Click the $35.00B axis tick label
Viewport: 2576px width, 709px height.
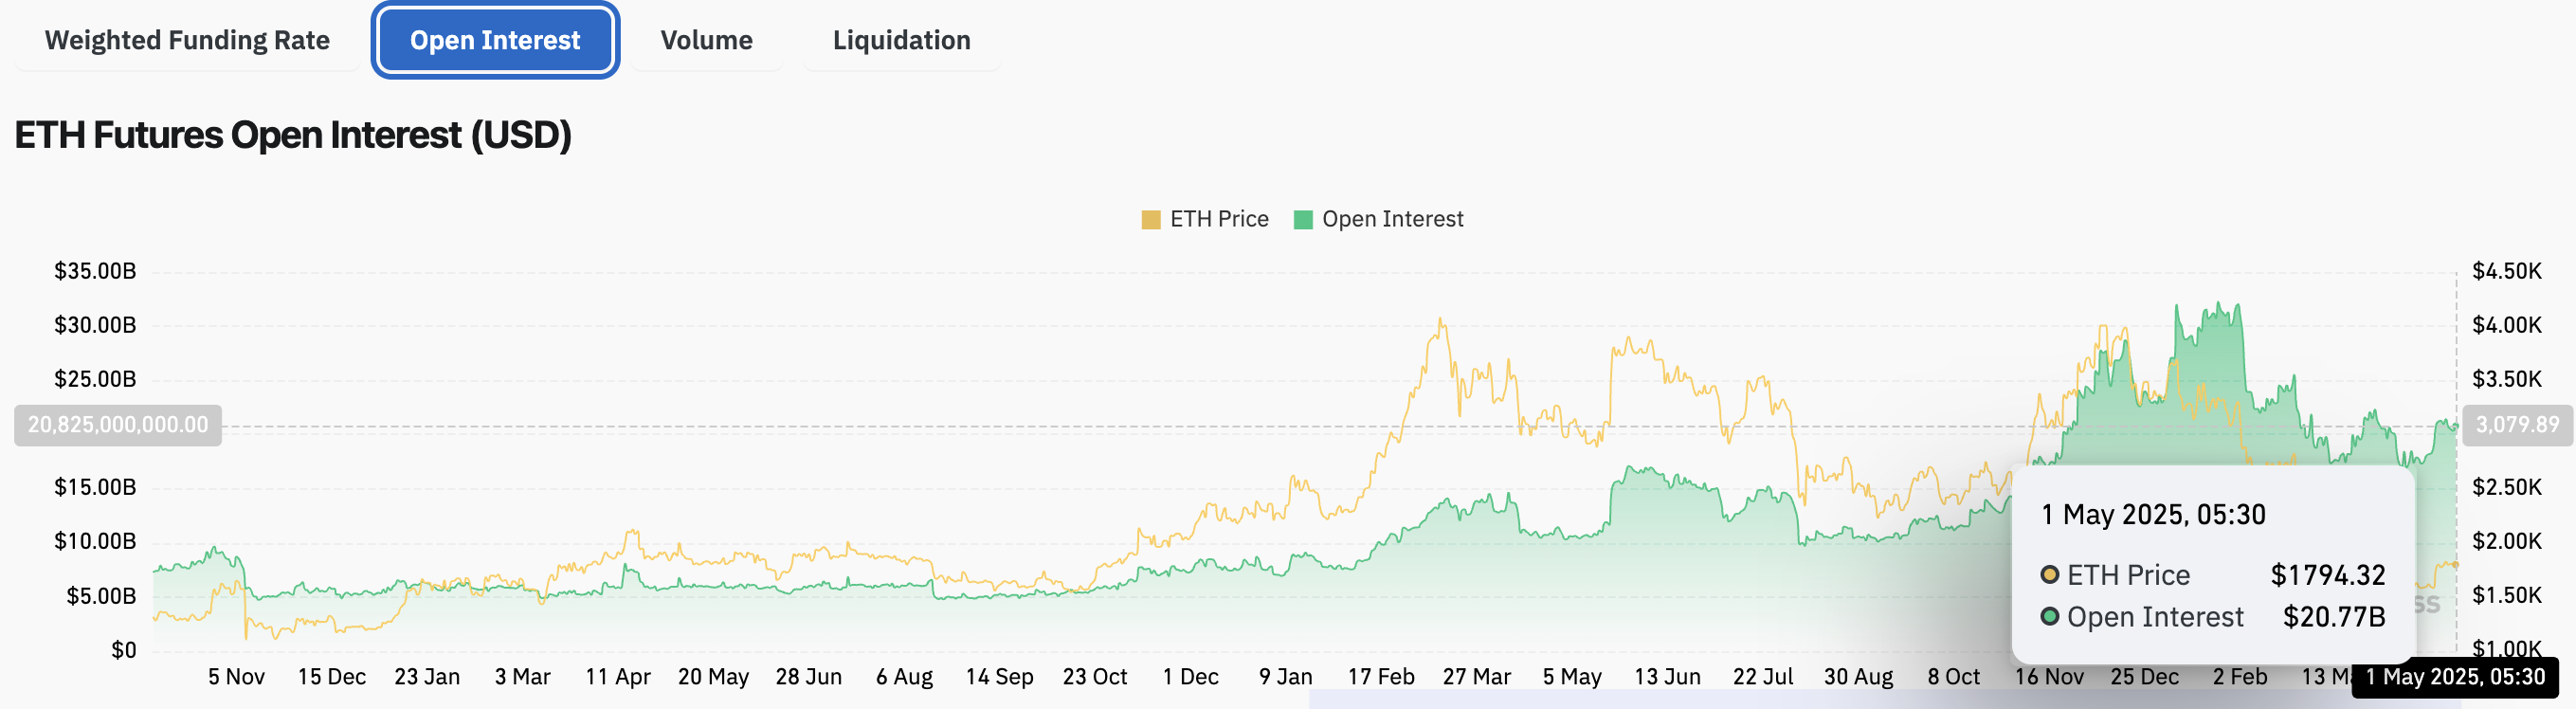point(97,270)
